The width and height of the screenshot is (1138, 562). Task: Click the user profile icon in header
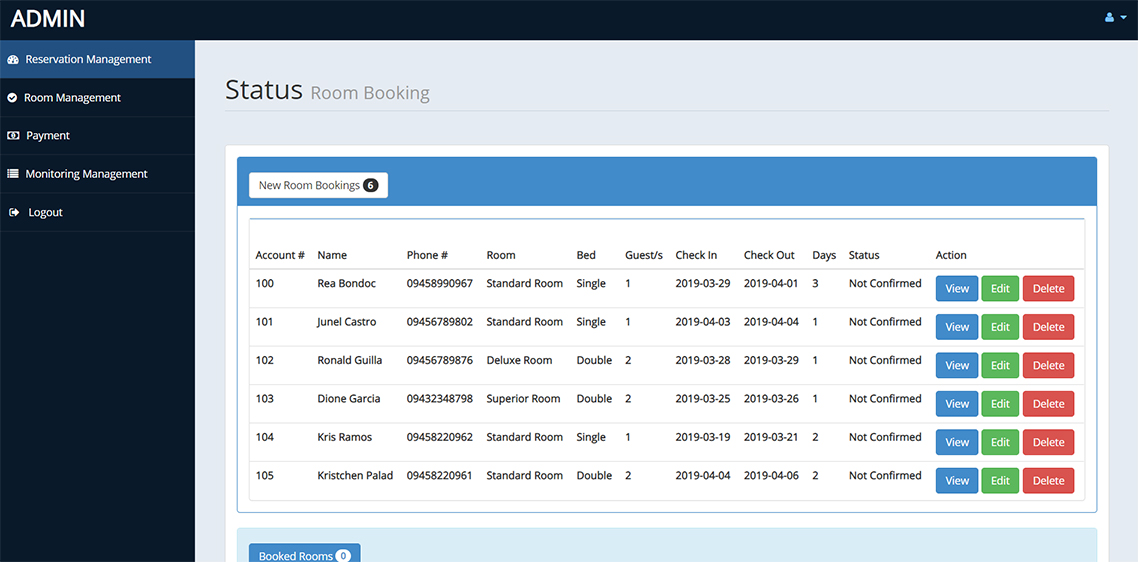(x=1109, y=17)
